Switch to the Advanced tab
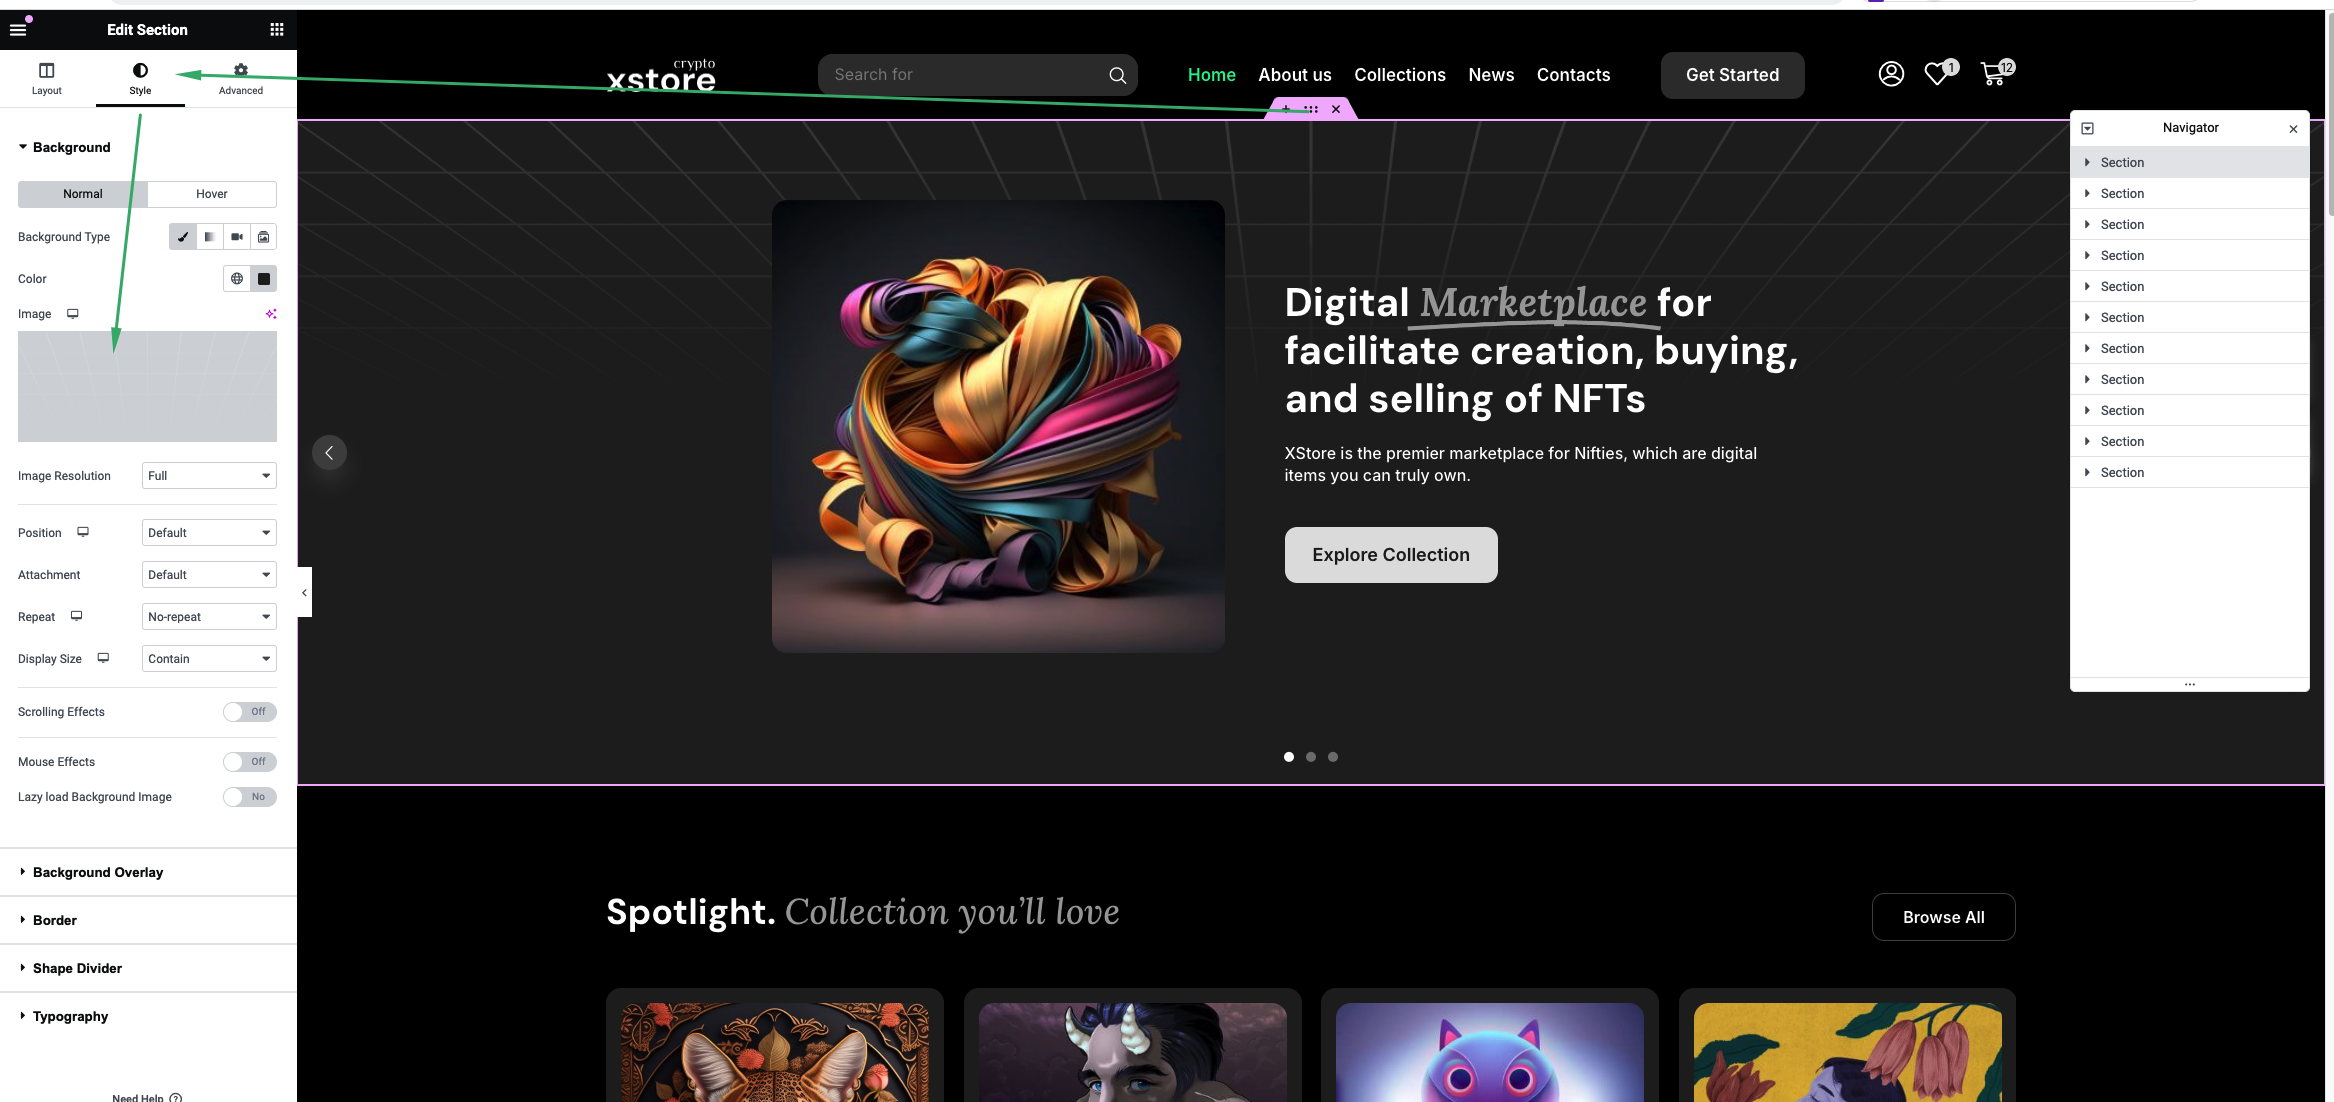This screenshot has height=1102, width=2334. 241,78
